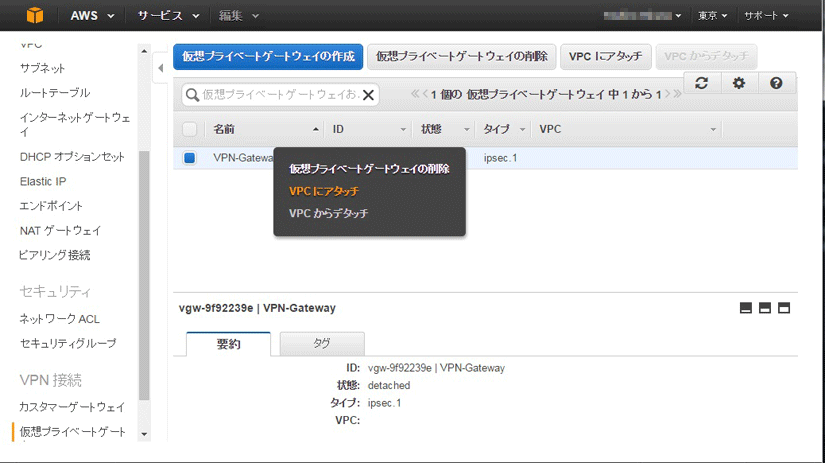Minimize the details pane layout icon
This screenshot has width=825, height=463.
[745, 308]
